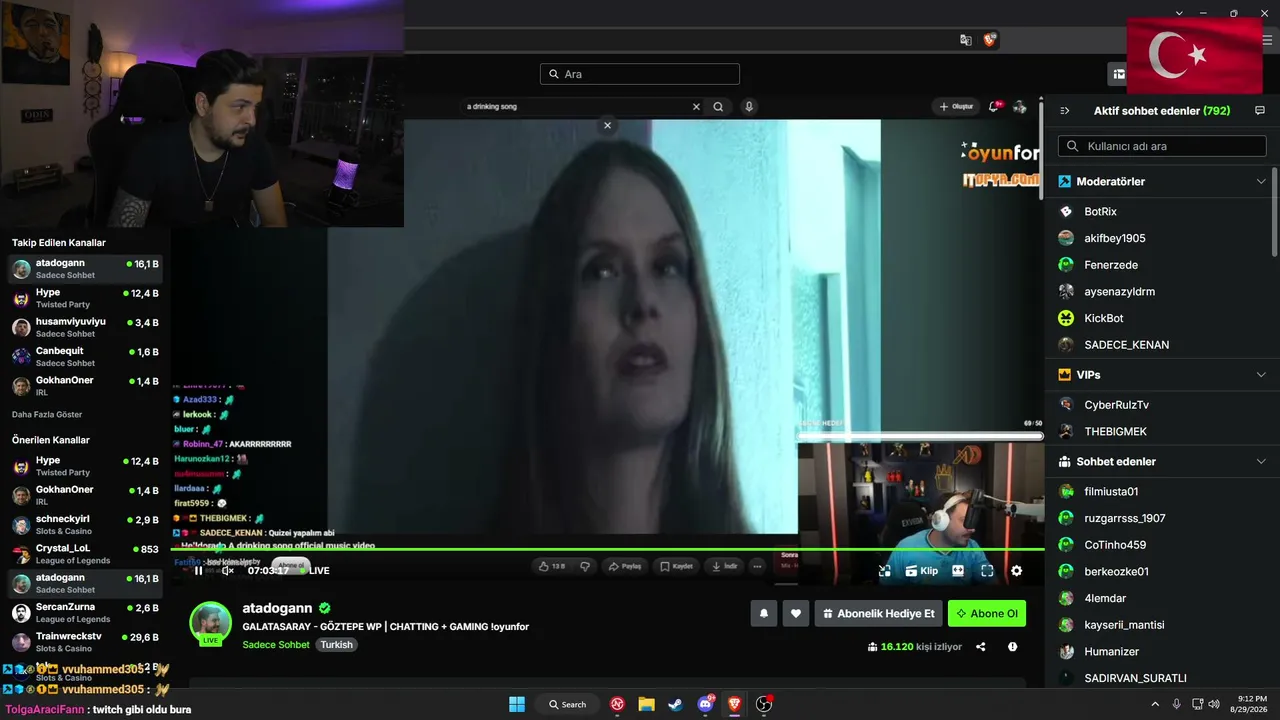The image size is (1280, 720).
Task: Open Discord from the taskbar
Action: point(706,704)
